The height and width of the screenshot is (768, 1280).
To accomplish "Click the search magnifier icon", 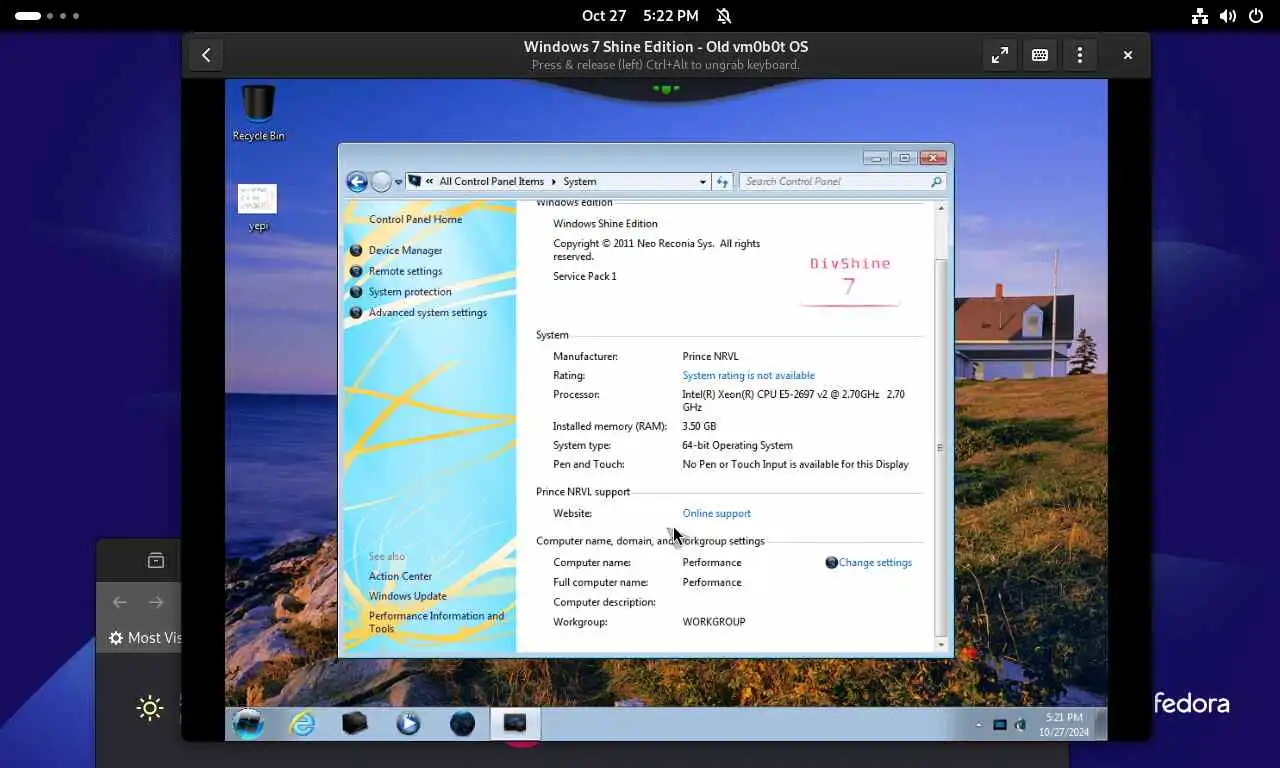I will (936, 182).
